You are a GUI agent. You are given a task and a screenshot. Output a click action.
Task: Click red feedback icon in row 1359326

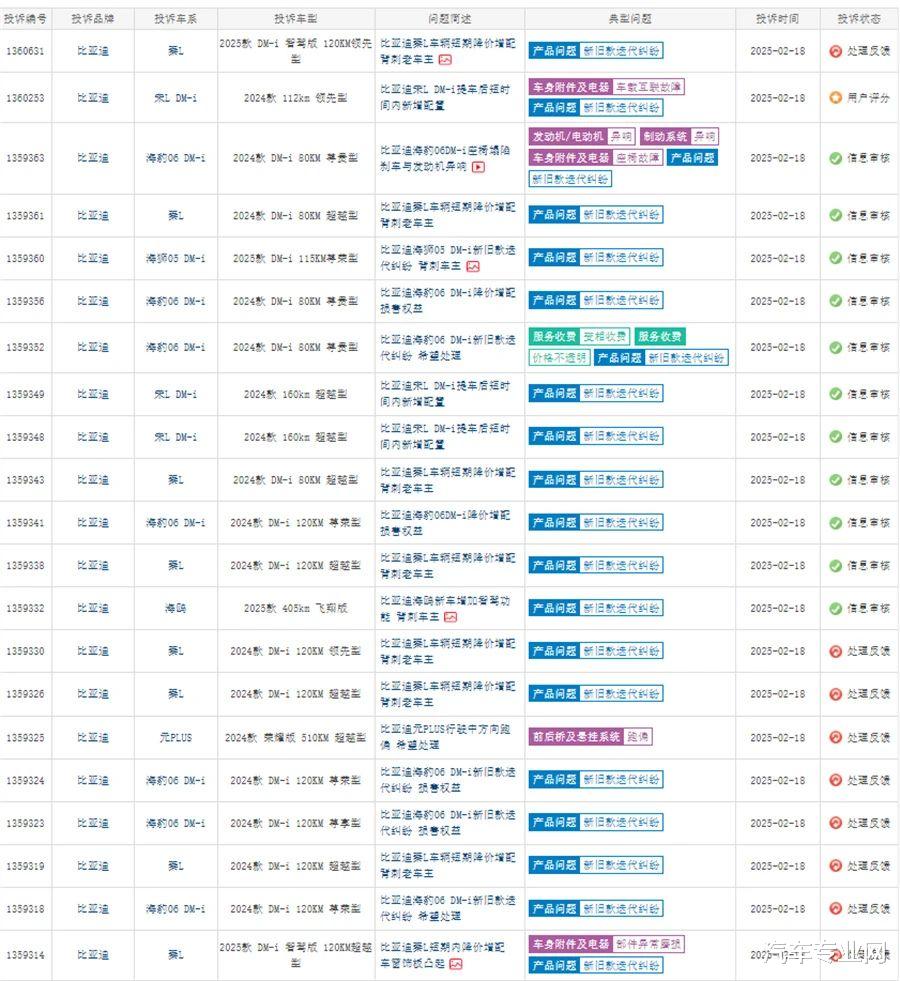[x=835, y=694]
